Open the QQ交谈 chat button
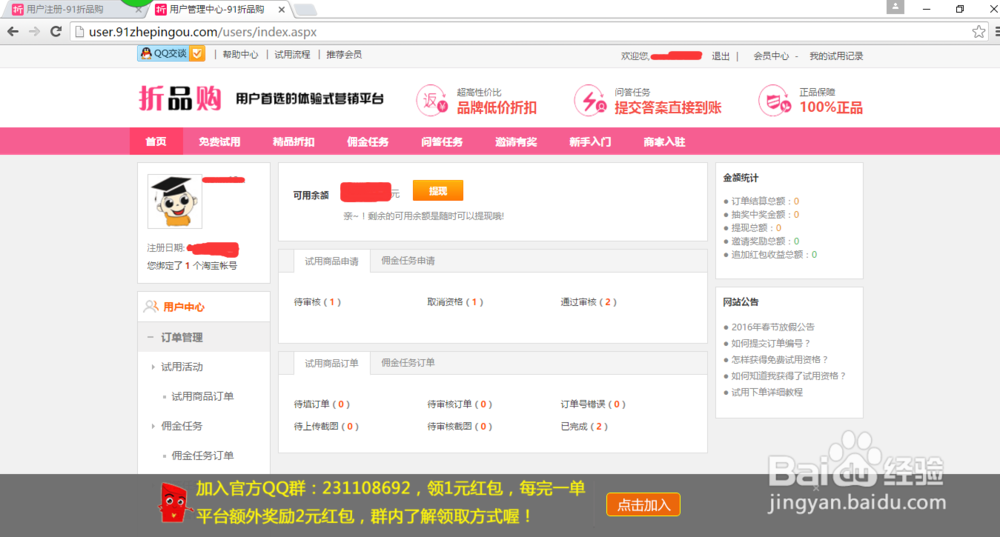The image size is (1000, 537). click(171, 54)
